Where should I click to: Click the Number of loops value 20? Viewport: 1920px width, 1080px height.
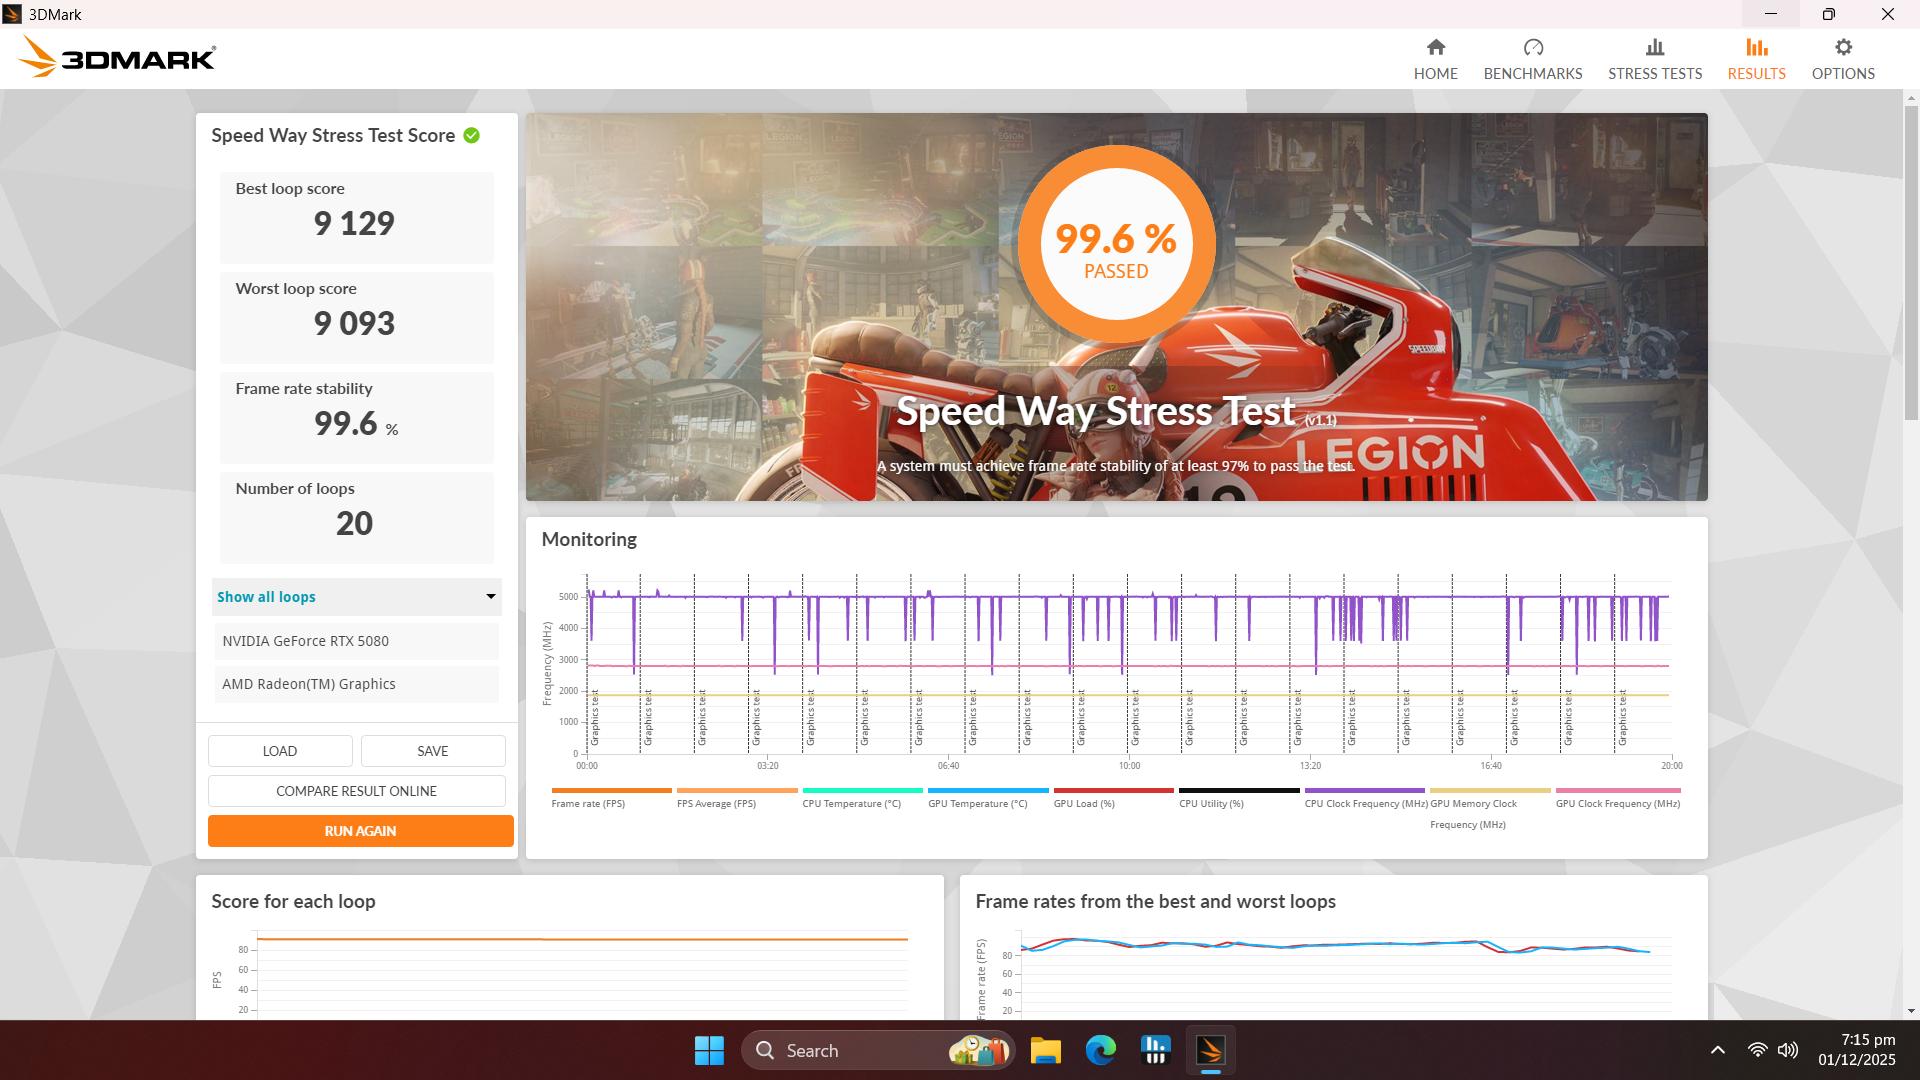354,523
